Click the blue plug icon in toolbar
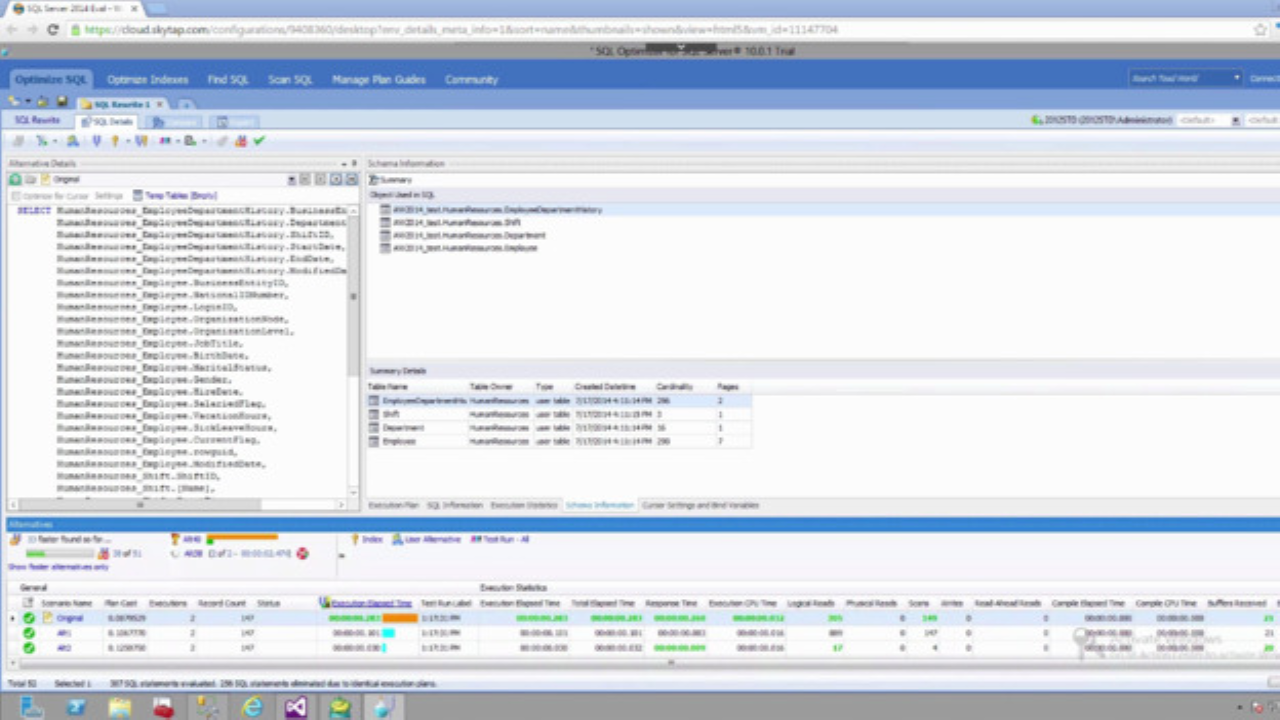The width and height of the screenshot is (1280, 720). (97, 141)
